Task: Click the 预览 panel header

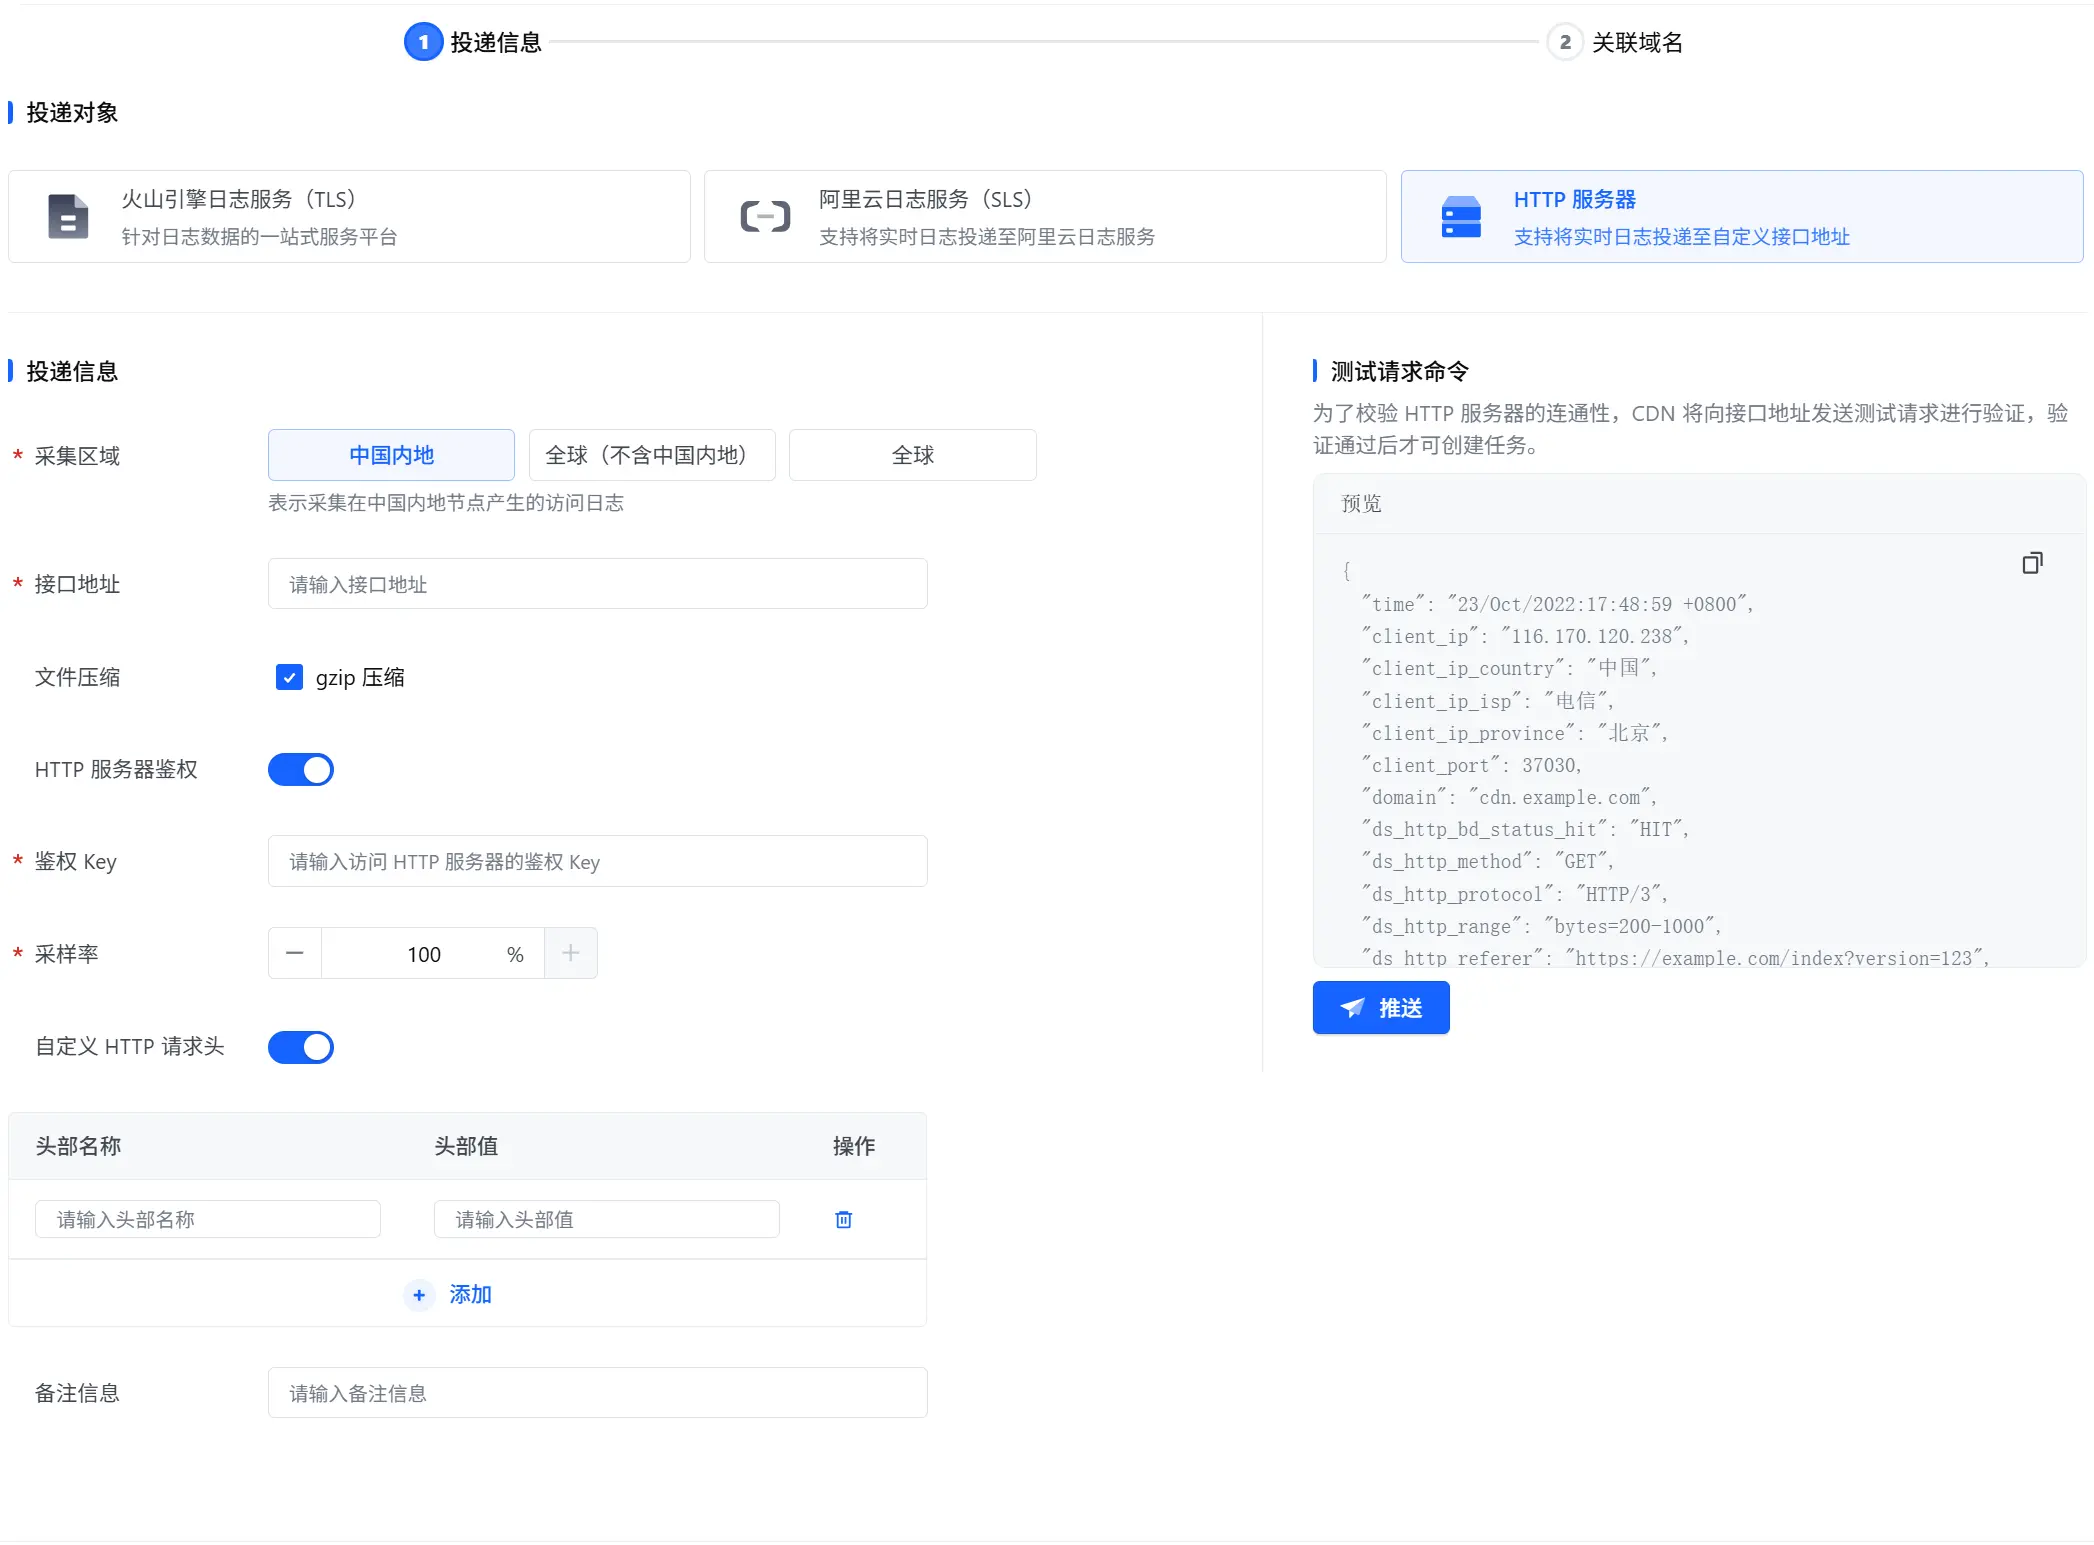Action: click(x=1700, y=503)
